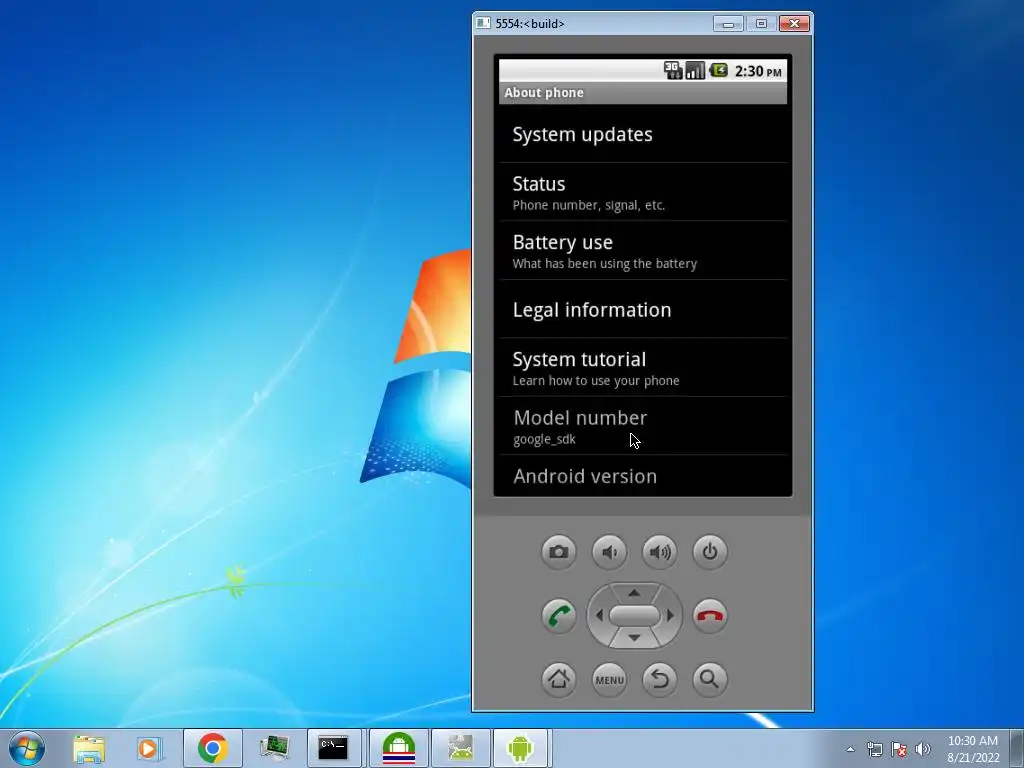Open the command prompt taskbar item
Screen dimensions: 1024x768
point(333,748)
